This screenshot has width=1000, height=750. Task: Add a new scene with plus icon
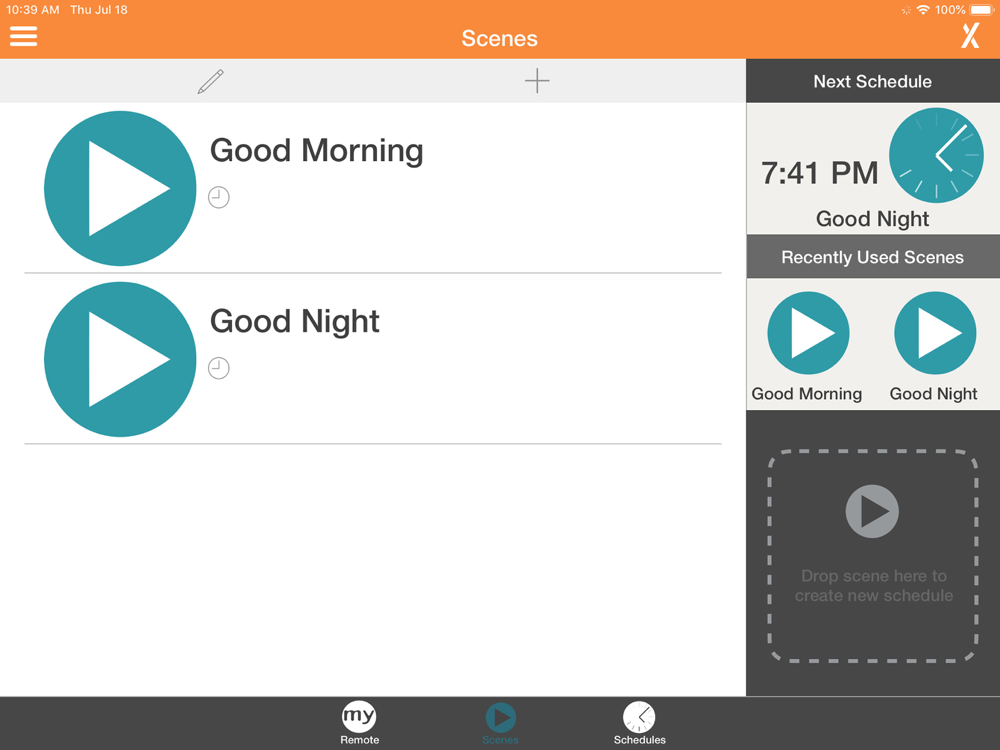[537, 81]
